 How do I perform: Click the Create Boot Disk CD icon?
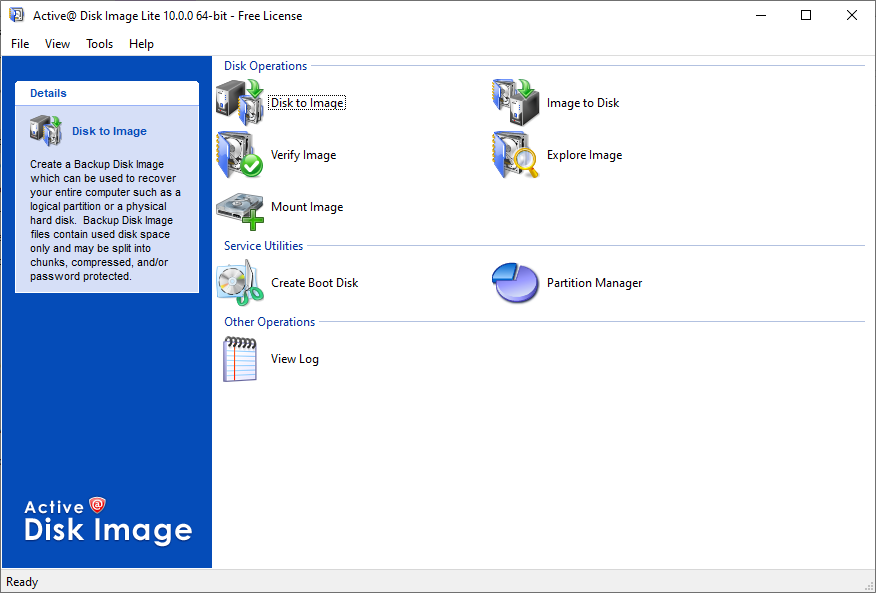click(x=240, y=283)
